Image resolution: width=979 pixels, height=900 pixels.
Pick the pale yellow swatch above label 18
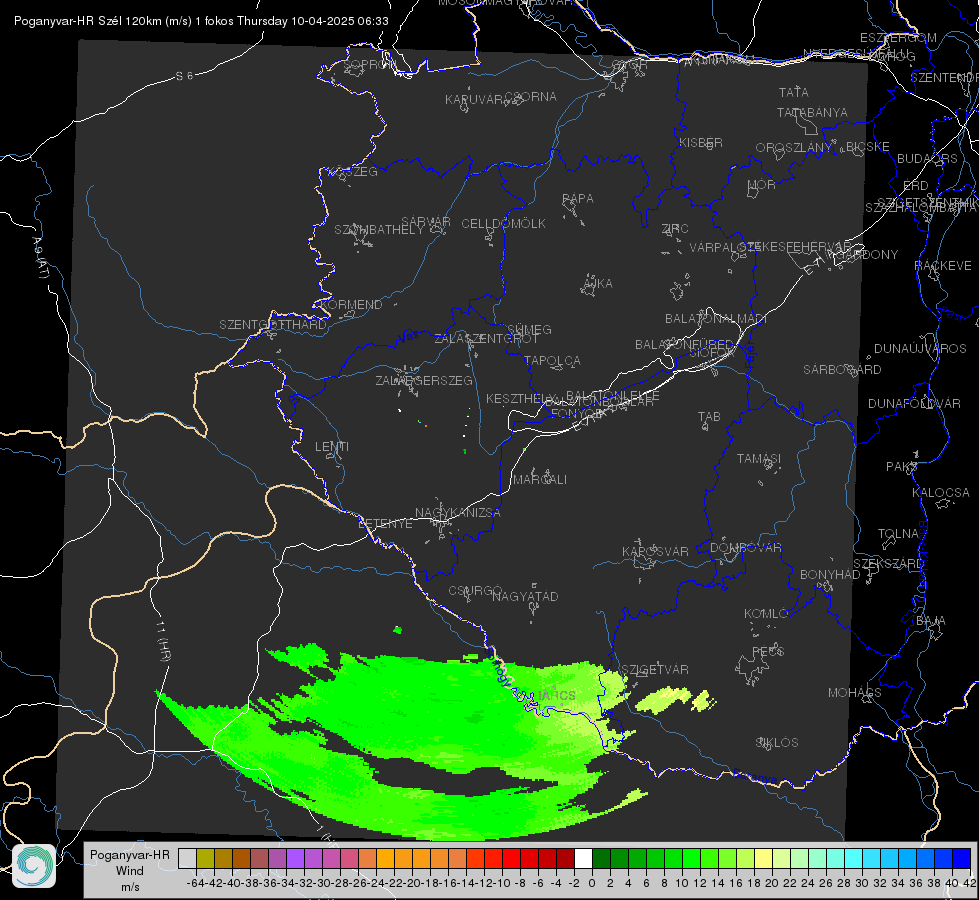[x=763, y=858]
